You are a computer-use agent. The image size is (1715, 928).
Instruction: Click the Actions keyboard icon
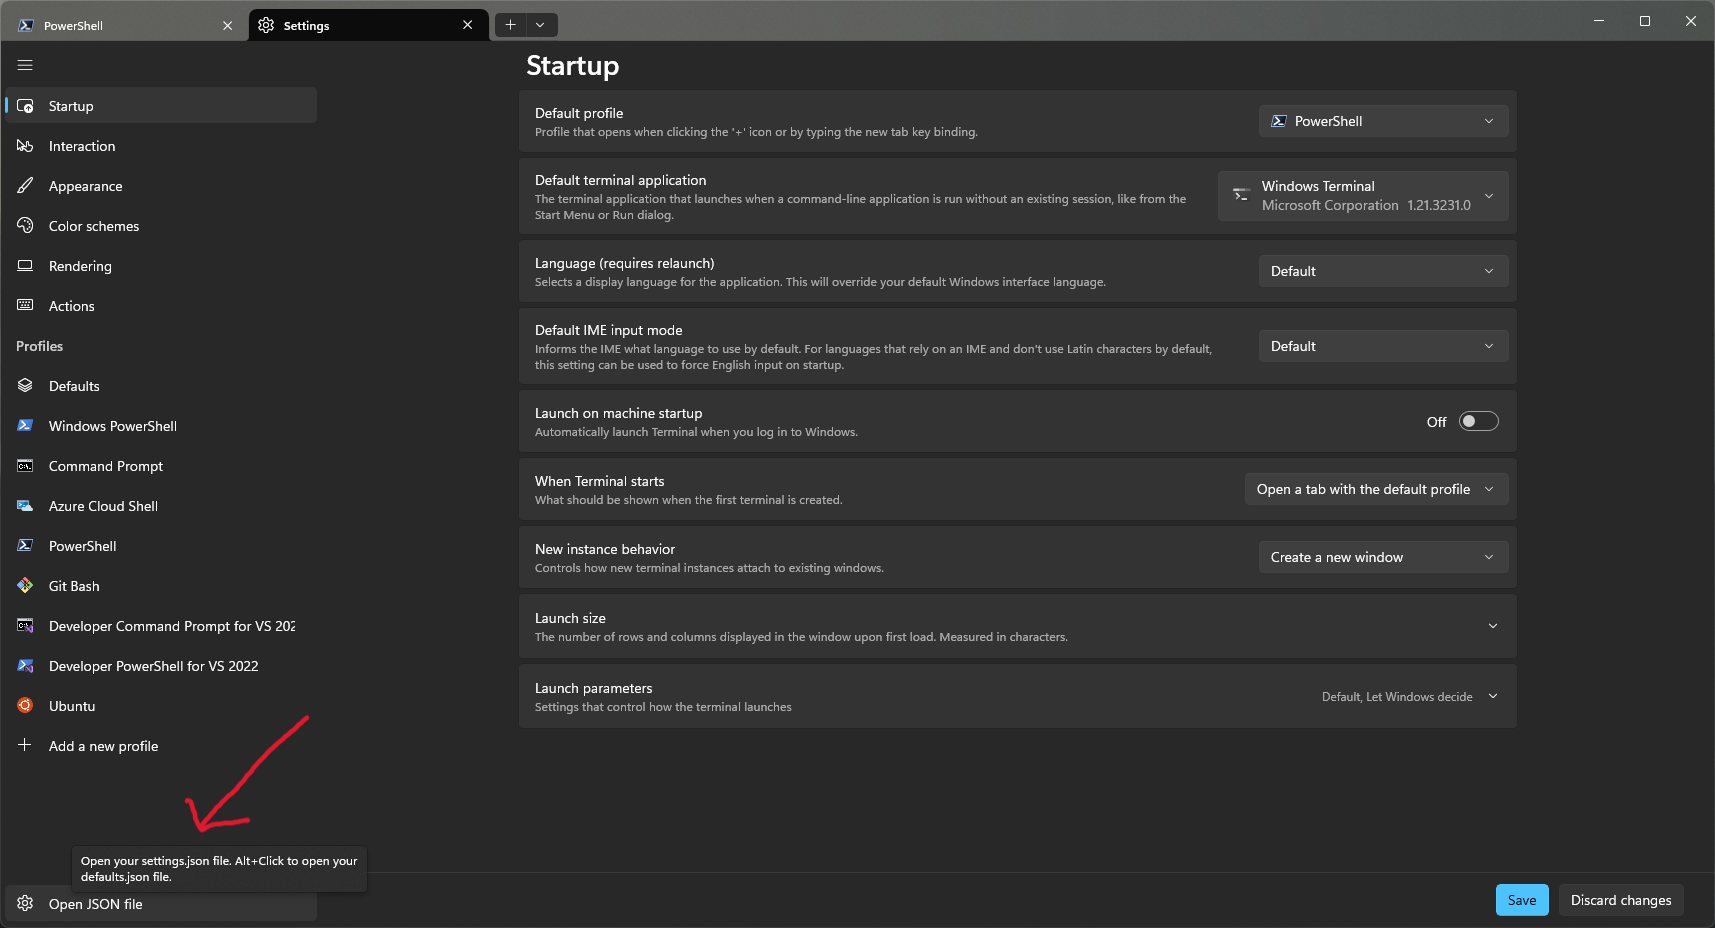coord(25,306)
